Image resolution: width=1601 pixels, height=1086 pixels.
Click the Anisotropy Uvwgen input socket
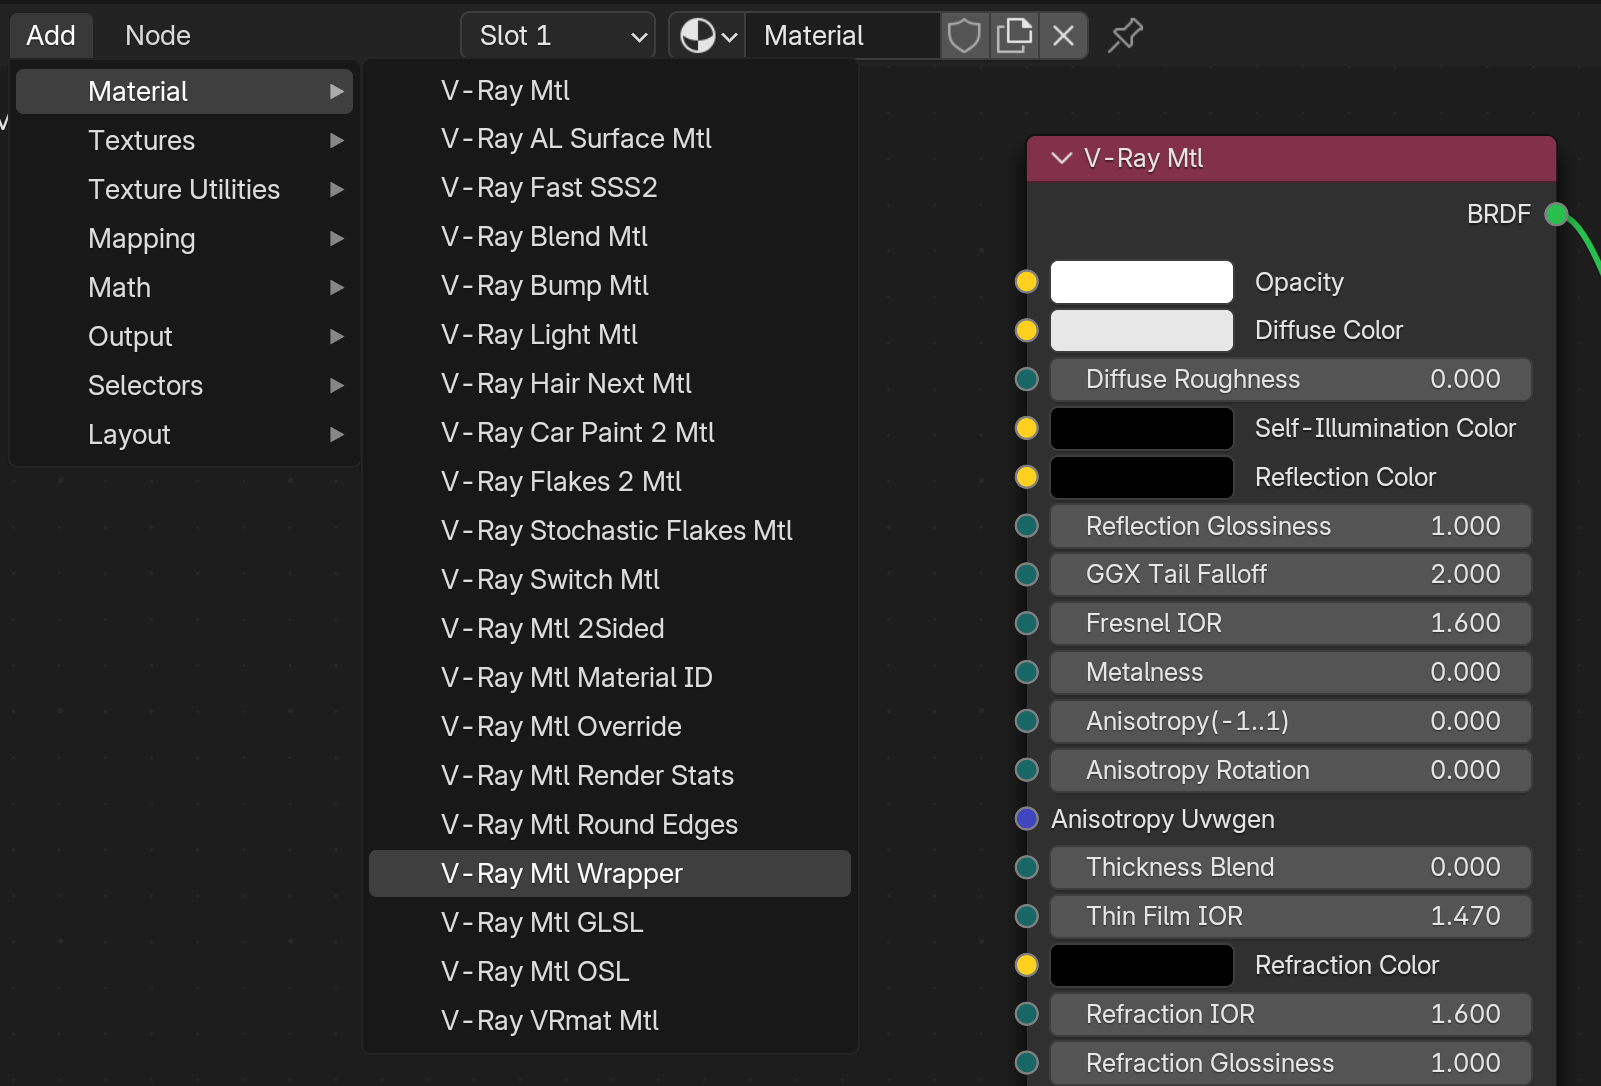1027,819
